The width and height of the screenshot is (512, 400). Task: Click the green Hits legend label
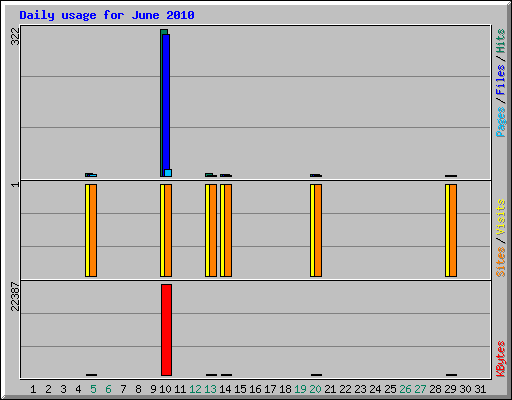tap(501, 41)
